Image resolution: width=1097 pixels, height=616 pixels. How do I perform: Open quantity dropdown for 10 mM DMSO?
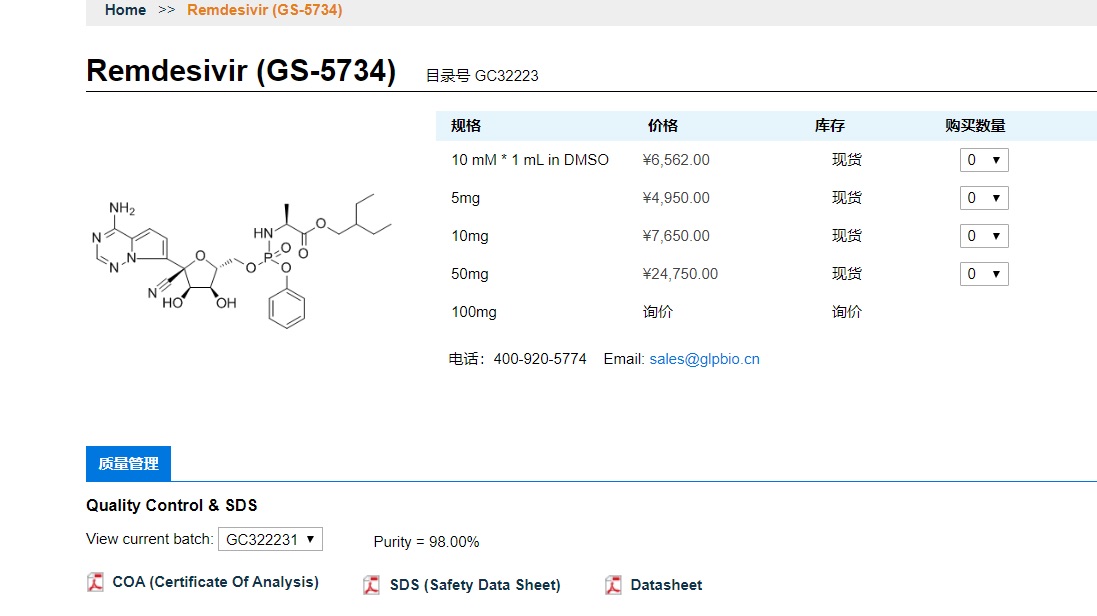click(984, 160)
